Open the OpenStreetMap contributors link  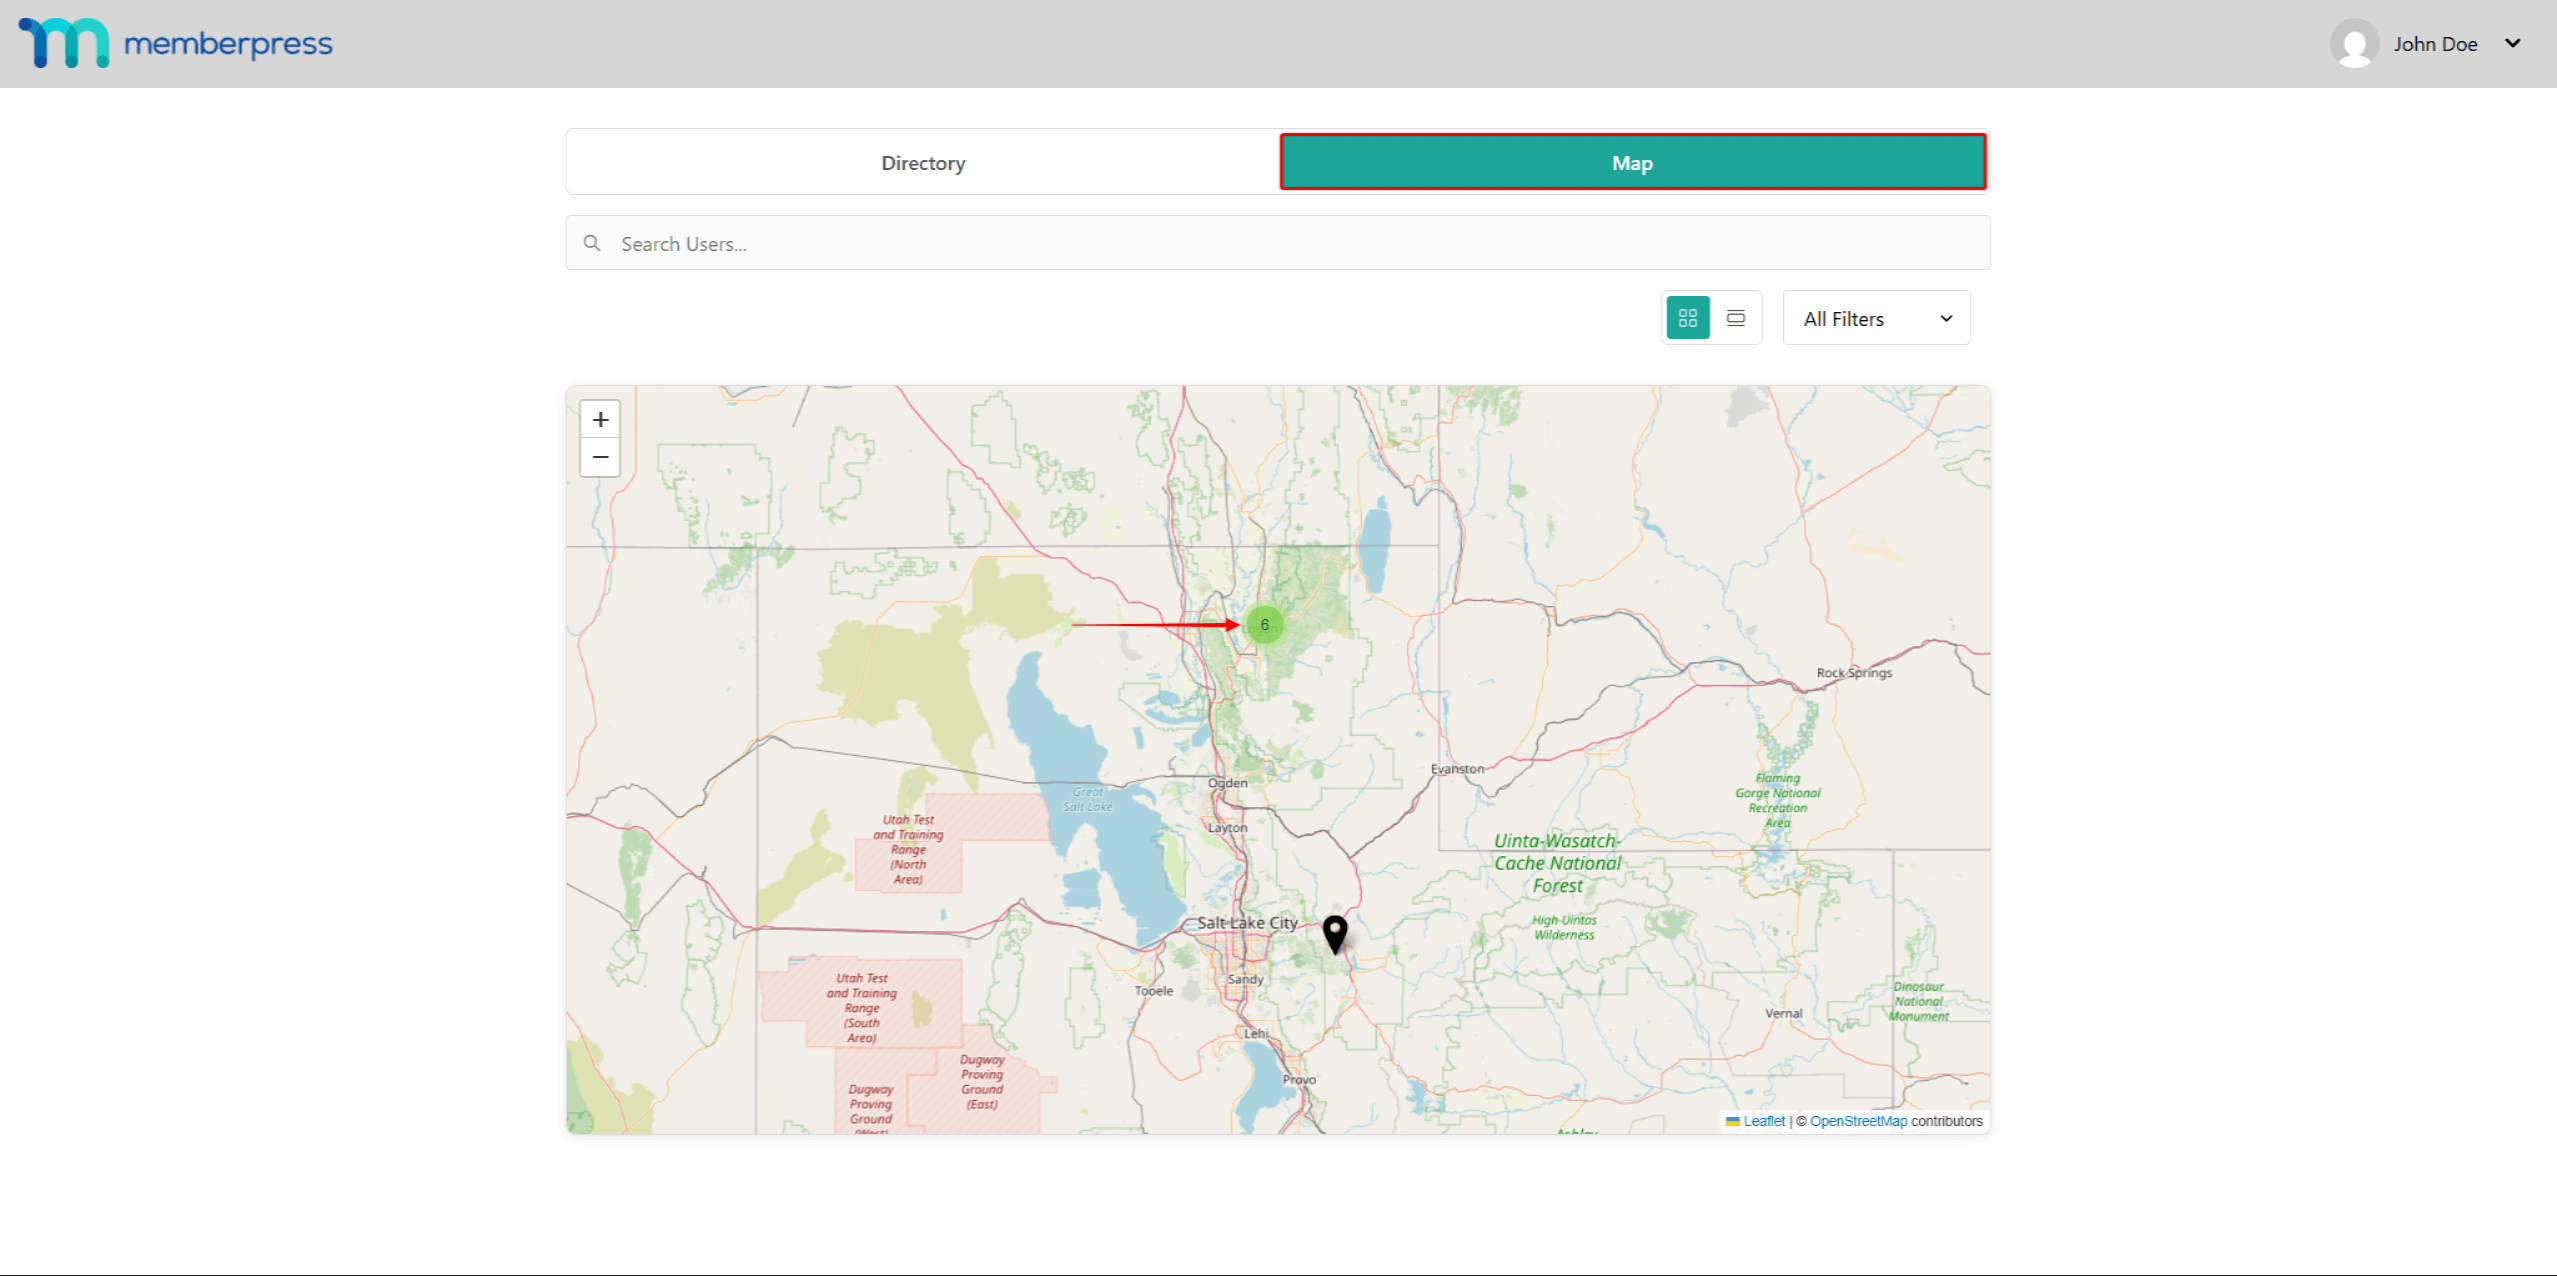[1858, 1121]
